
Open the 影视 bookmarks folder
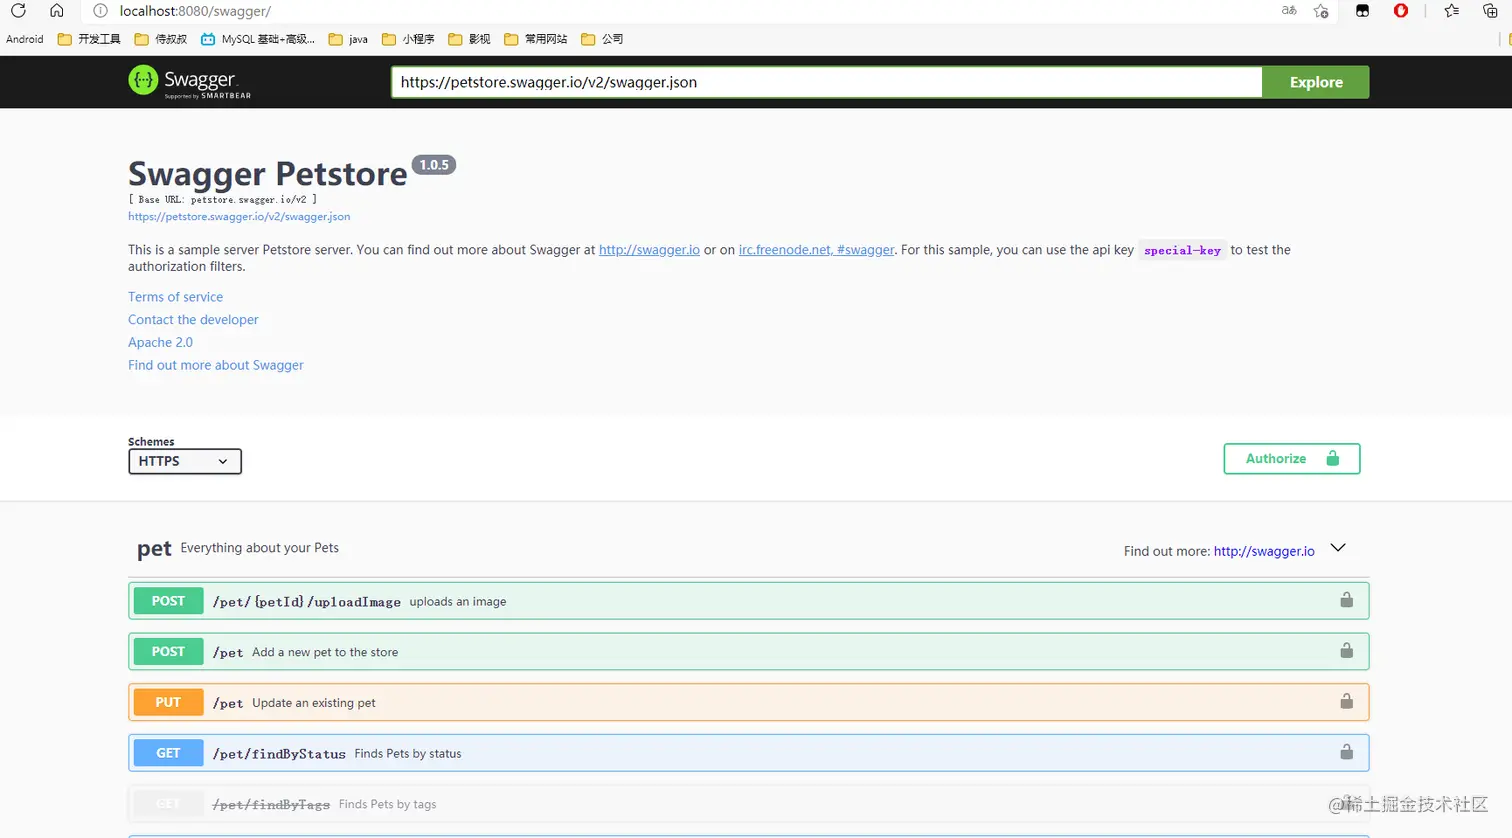469,39
